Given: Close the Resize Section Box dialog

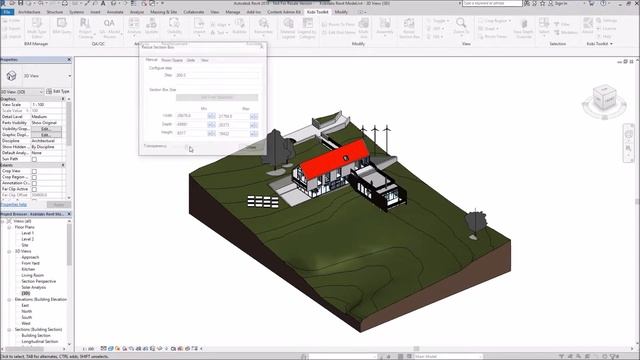Looking at the screenshot, I should 262,47.
